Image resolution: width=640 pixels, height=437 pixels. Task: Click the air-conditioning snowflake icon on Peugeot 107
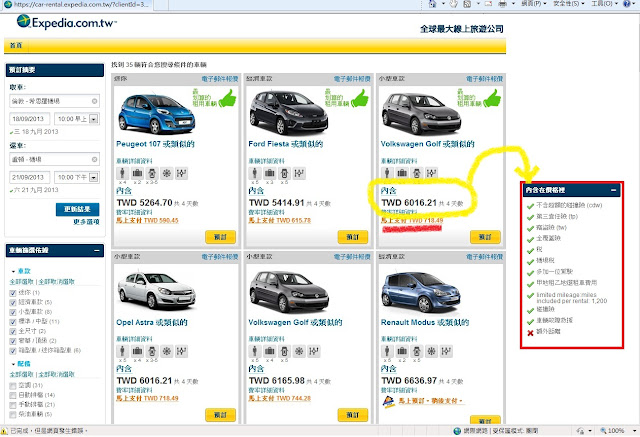167,173
